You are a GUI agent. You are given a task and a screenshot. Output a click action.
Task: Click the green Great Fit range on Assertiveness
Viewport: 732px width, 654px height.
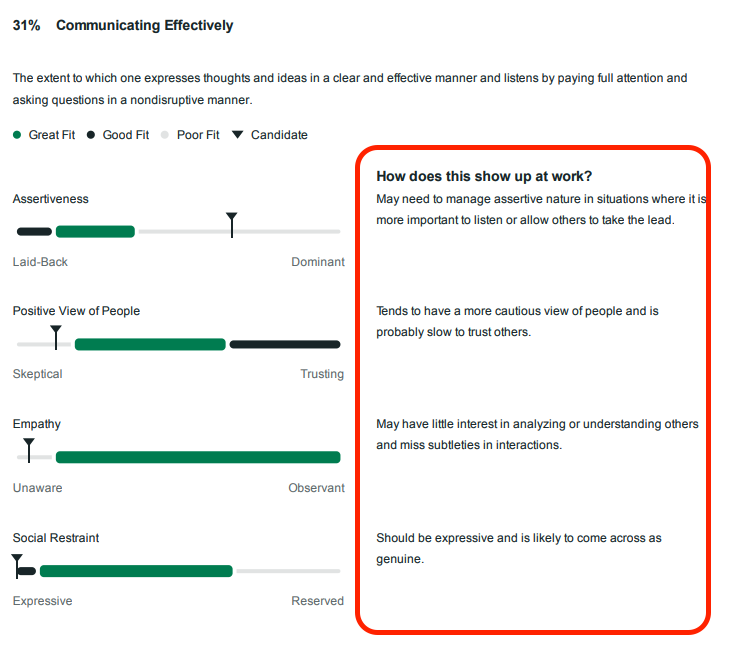95,232
